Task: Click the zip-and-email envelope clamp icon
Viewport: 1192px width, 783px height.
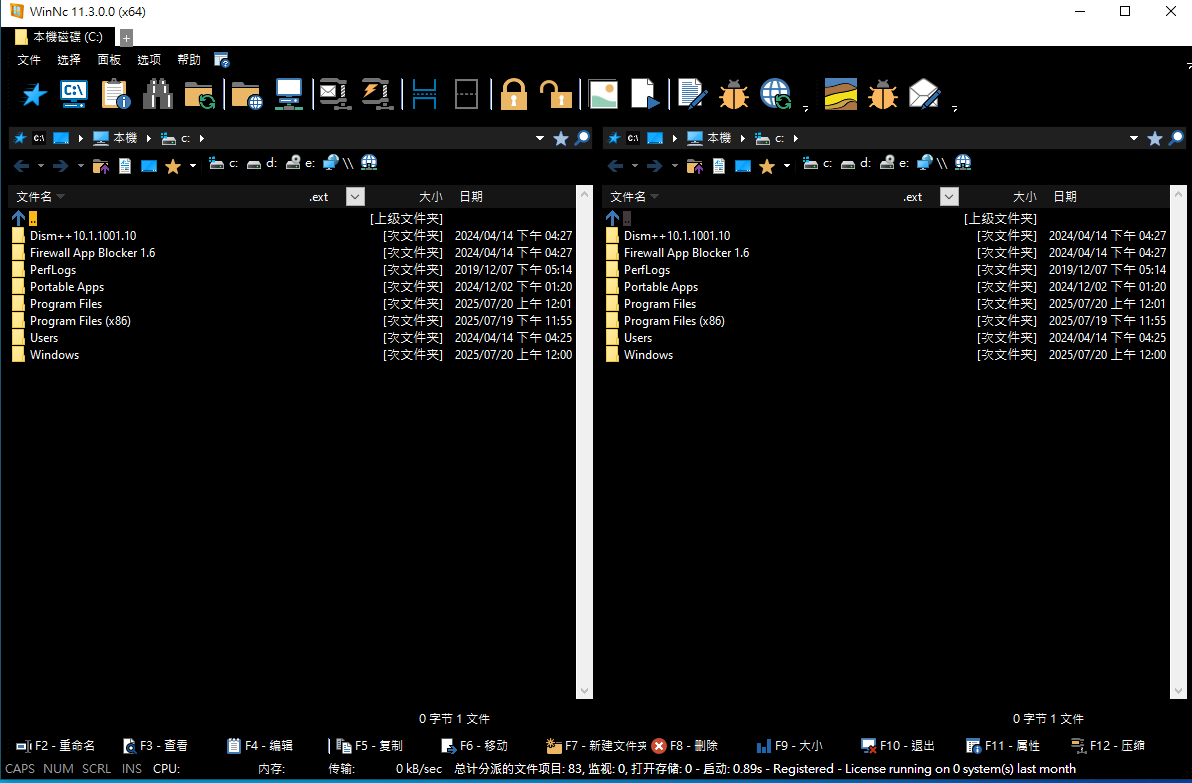Action: (335, 94)
